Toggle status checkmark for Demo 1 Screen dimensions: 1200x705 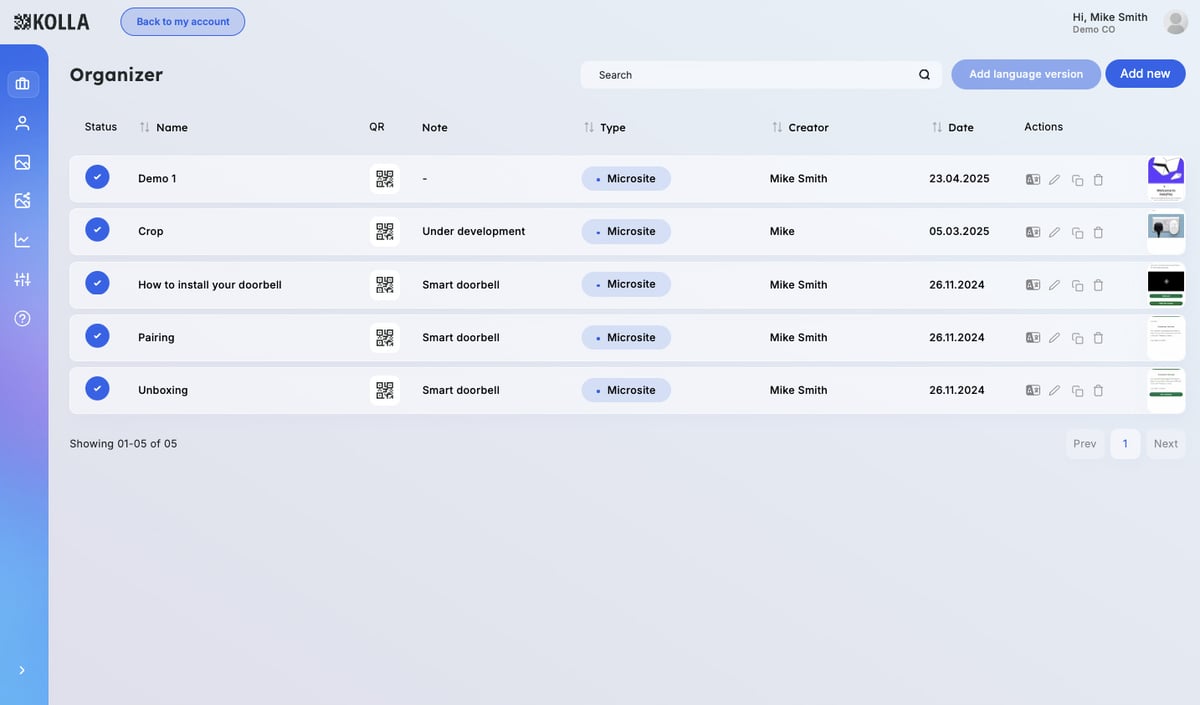point(97,177)
